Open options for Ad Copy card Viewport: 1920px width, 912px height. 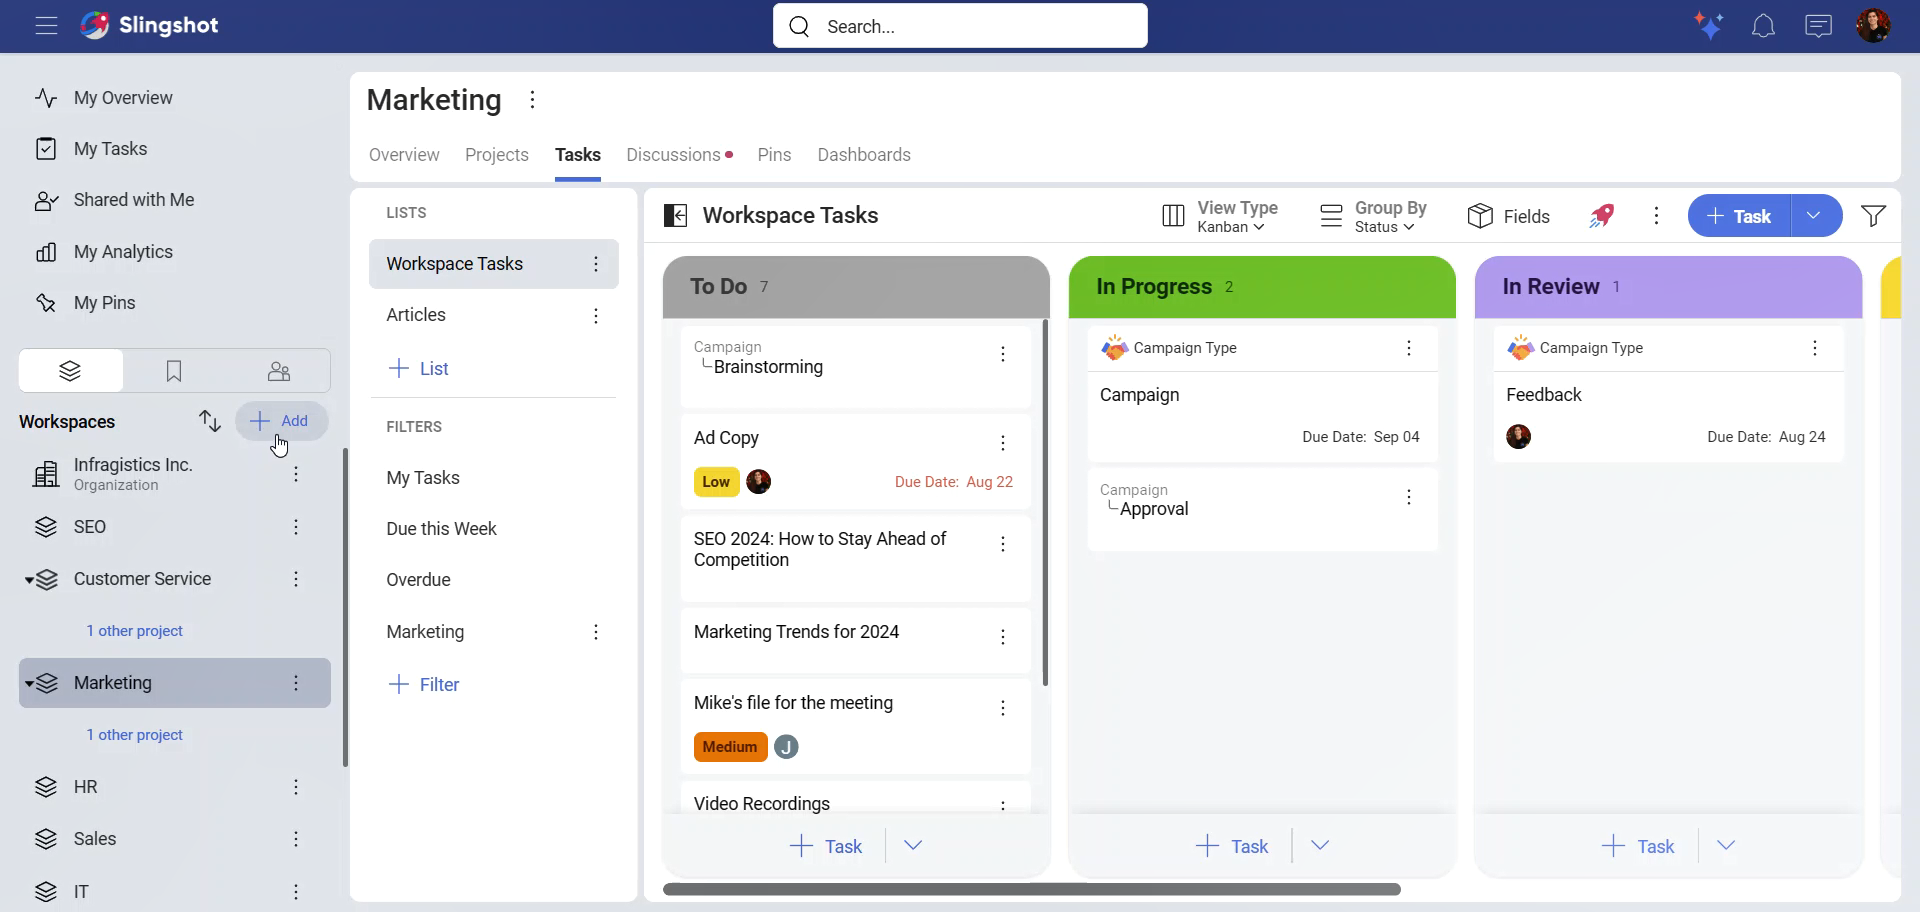1003,443
